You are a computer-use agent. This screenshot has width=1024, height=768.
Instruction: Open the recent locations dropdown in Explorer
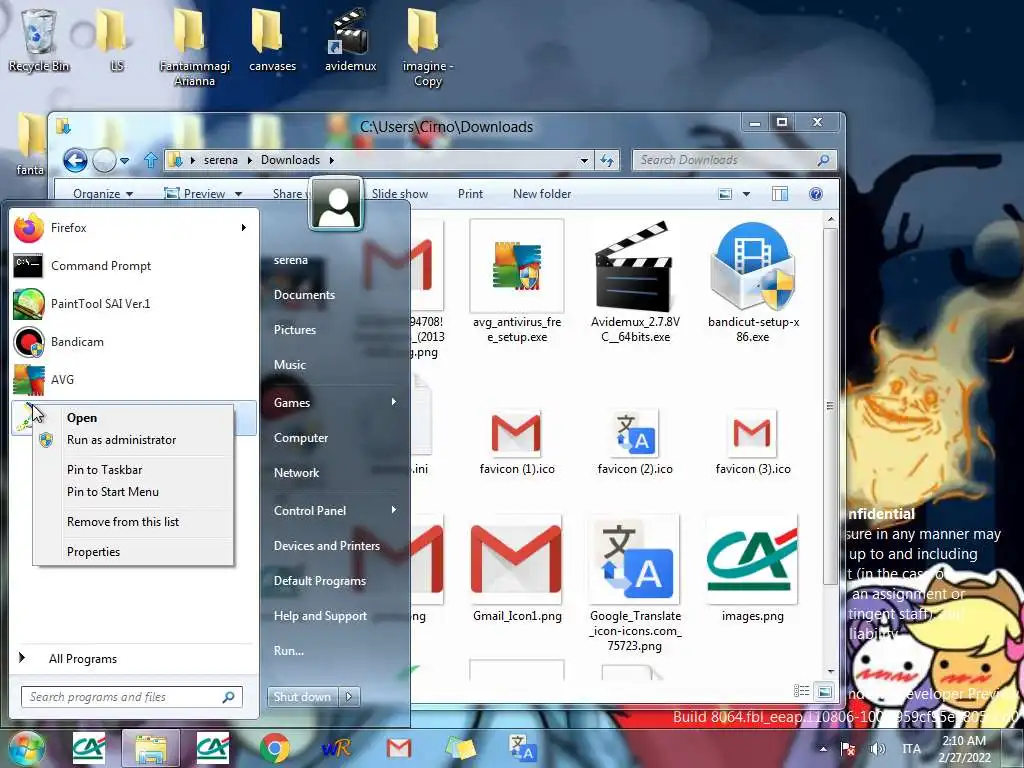tap(125, 161)
